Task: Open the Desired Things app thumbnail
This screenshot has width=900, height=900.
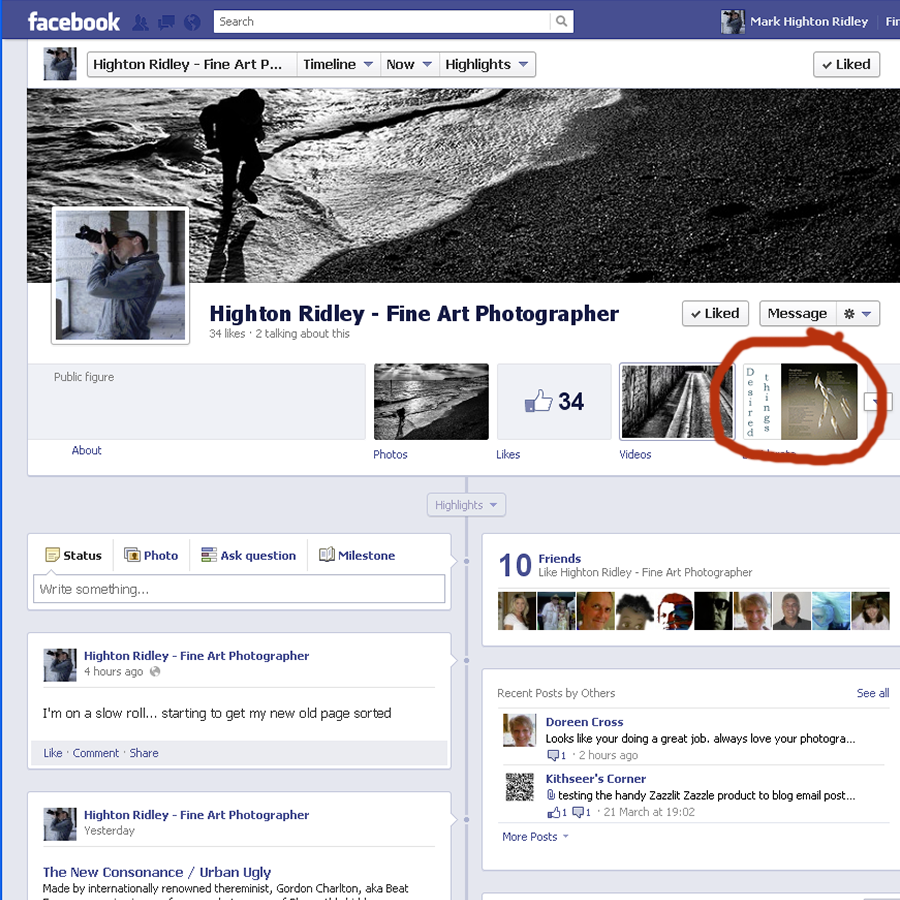Action: click(800, 402)
